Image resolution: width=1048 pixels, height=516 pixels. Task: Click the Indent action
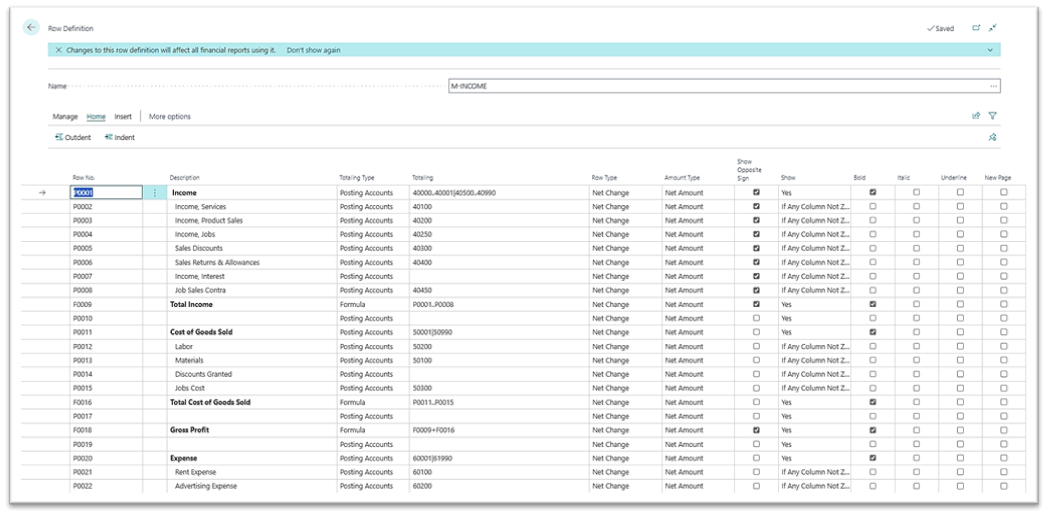(119, 138)
